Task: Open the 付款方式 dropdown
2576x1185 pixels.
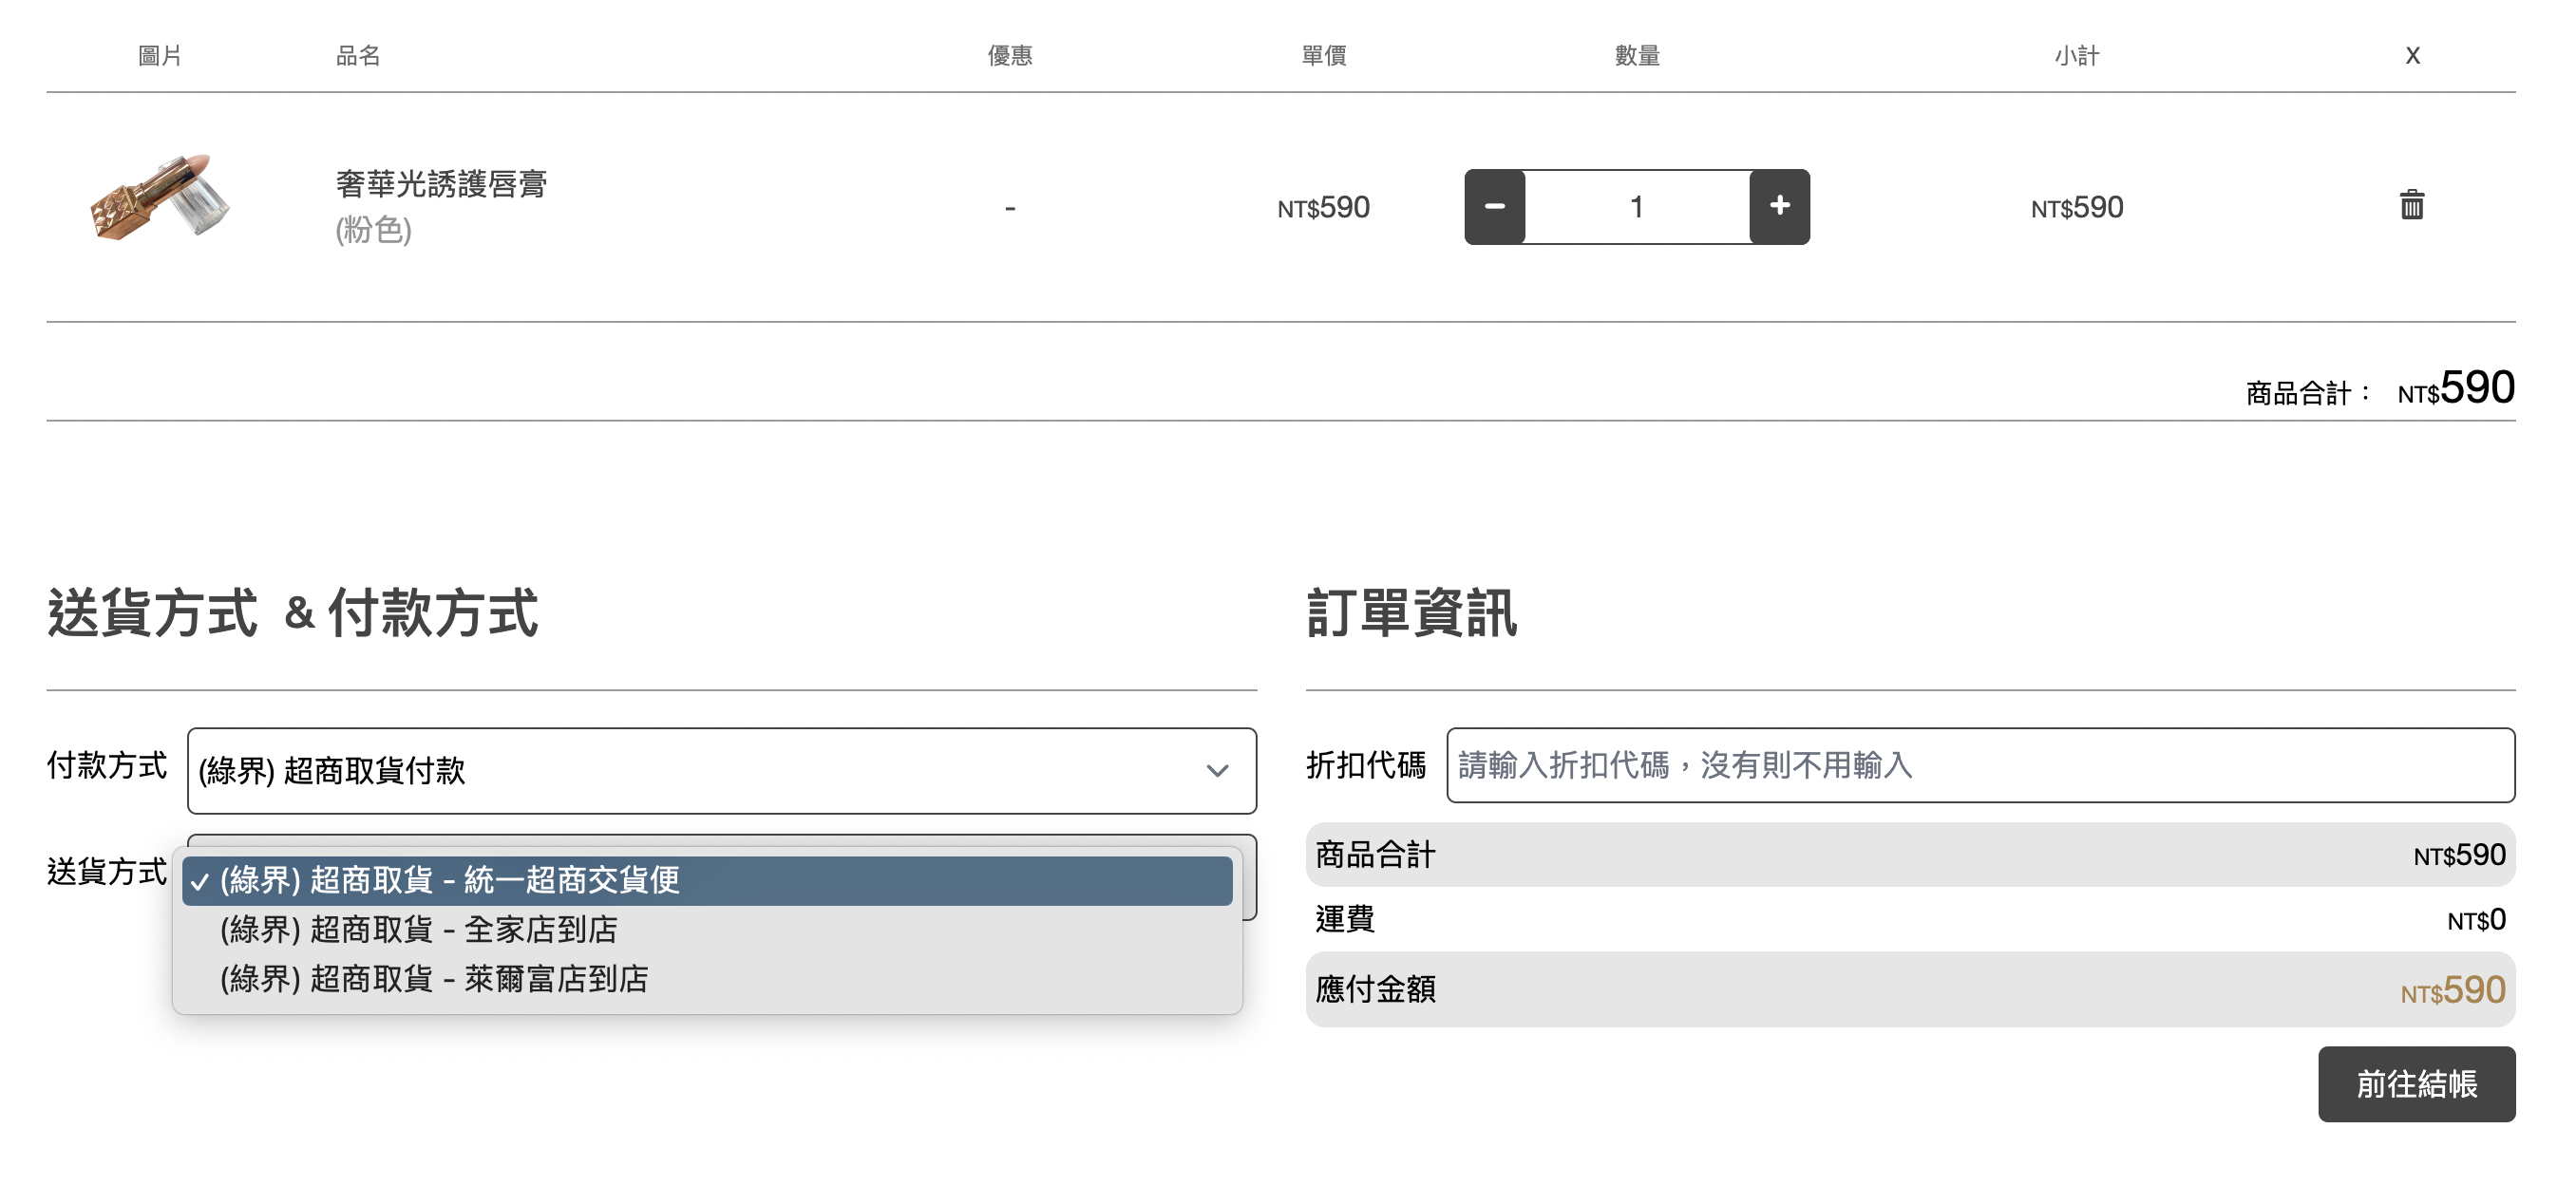Action: [721, 770]
